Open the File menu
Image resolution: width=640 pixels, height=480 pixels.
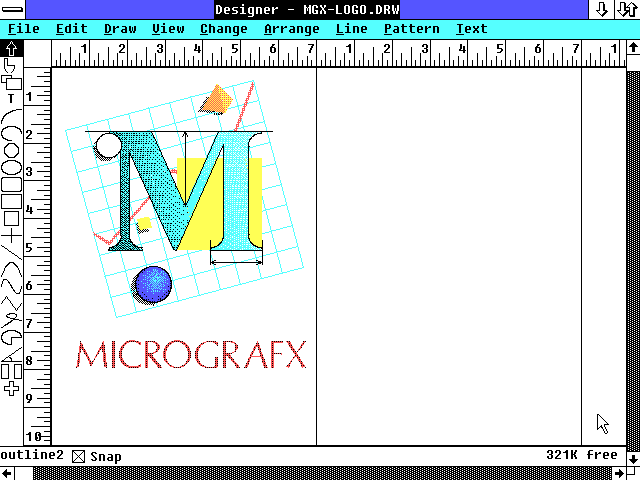(x=24, y=29)
